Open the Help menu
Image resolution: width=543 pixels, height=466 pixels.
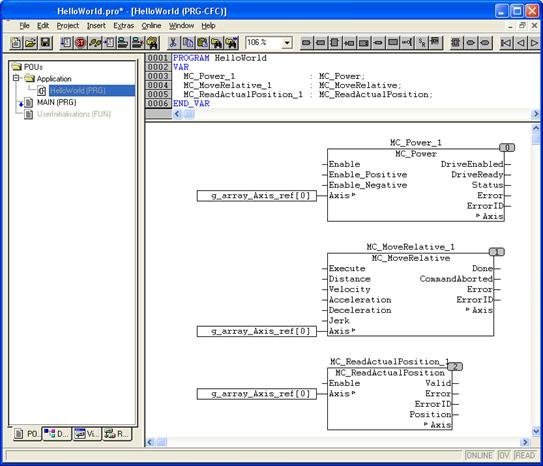[x=208, y=26]
